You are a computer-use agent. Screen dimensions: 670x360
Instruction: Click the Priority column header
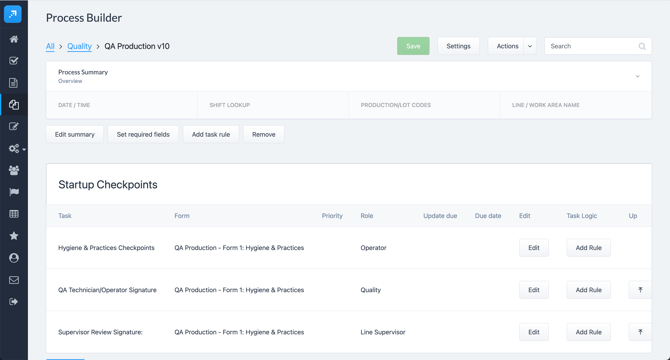tap(332, 216)
